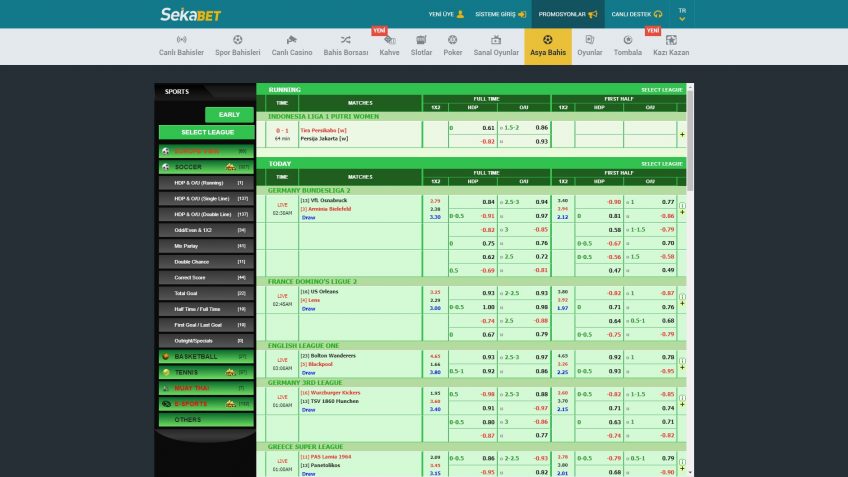The width and height of the screenshot is (848, 477).
Task: Expand more bets plus icon for US Orleans
Action: point(682,303)
